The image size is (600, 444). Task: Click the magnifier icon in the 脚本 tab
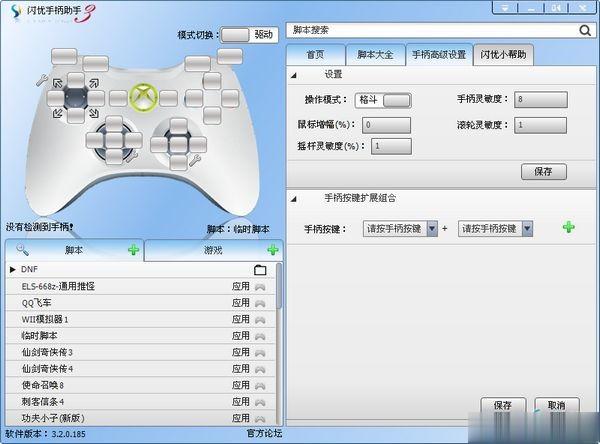point(22,250)
